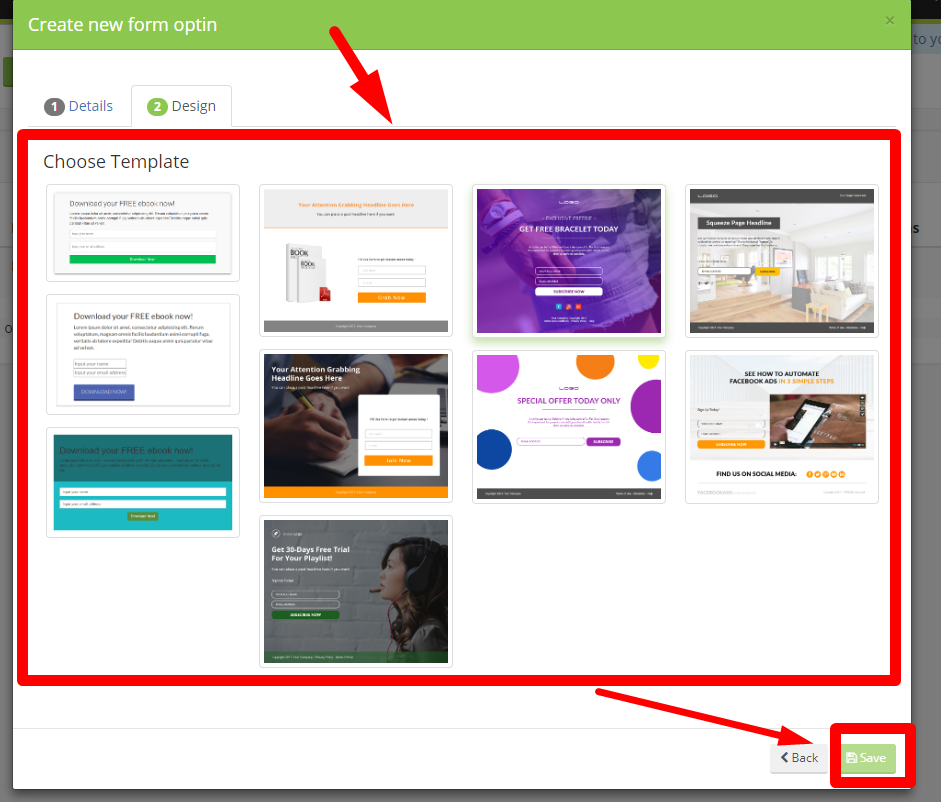941x802 pixels.
Task: Select the Design tab
Action: tap(181, 106)
